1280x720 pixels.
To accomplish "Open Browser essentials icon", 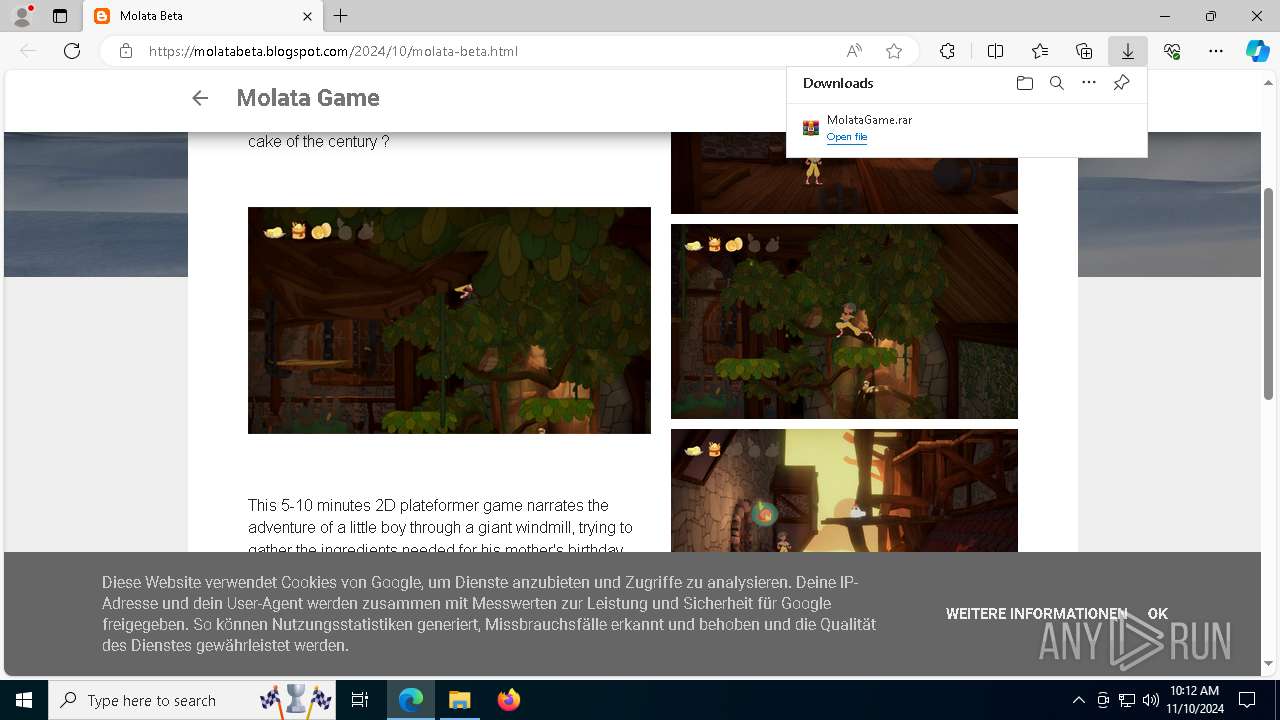I will point(1172,51).
